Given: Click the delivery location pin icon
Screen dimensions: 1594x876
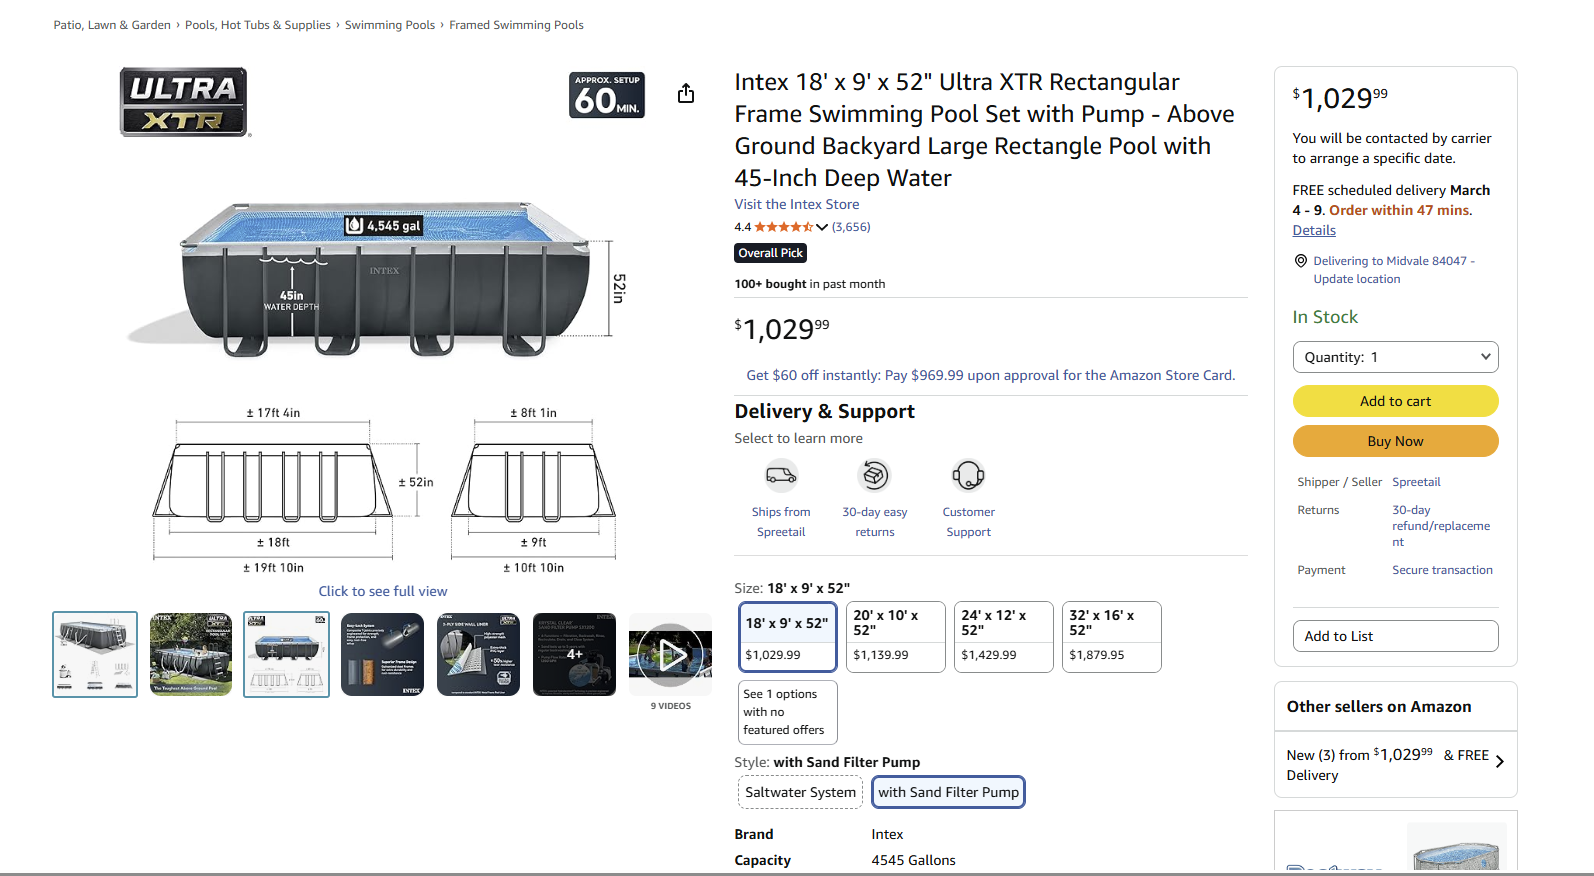Looking at the screenshot, I should point(1300,261).
